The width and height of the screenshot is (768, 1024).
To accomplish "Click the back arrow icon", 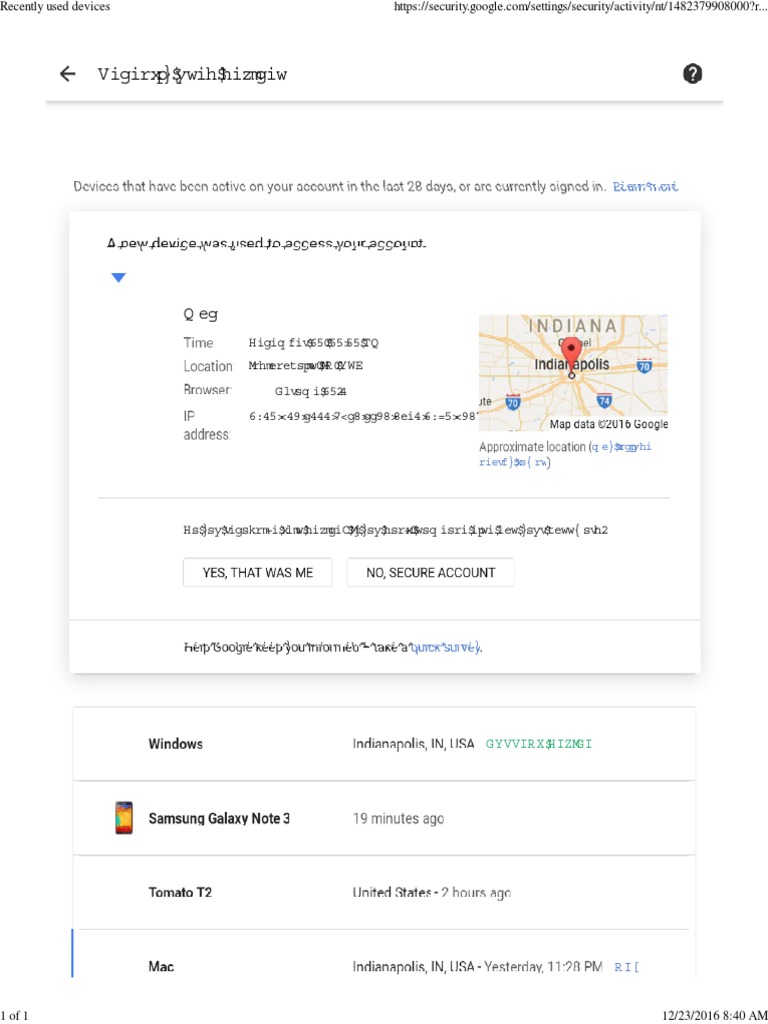I will pos(68,74).
